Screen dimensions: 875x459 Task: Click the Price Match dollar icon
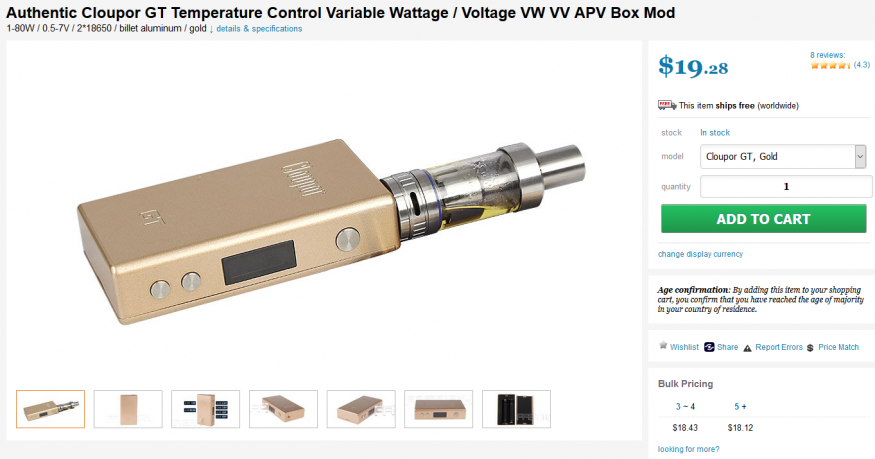(810, 348)
